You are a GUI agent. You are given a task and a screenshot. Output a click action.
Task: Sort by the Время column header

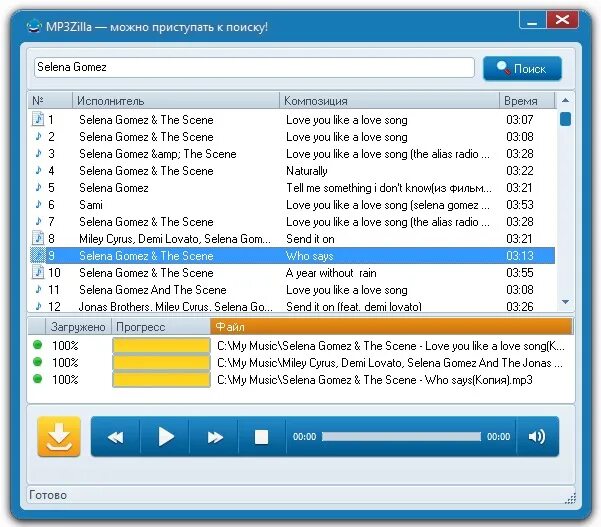pyautogui.click(x=527, y=101)
